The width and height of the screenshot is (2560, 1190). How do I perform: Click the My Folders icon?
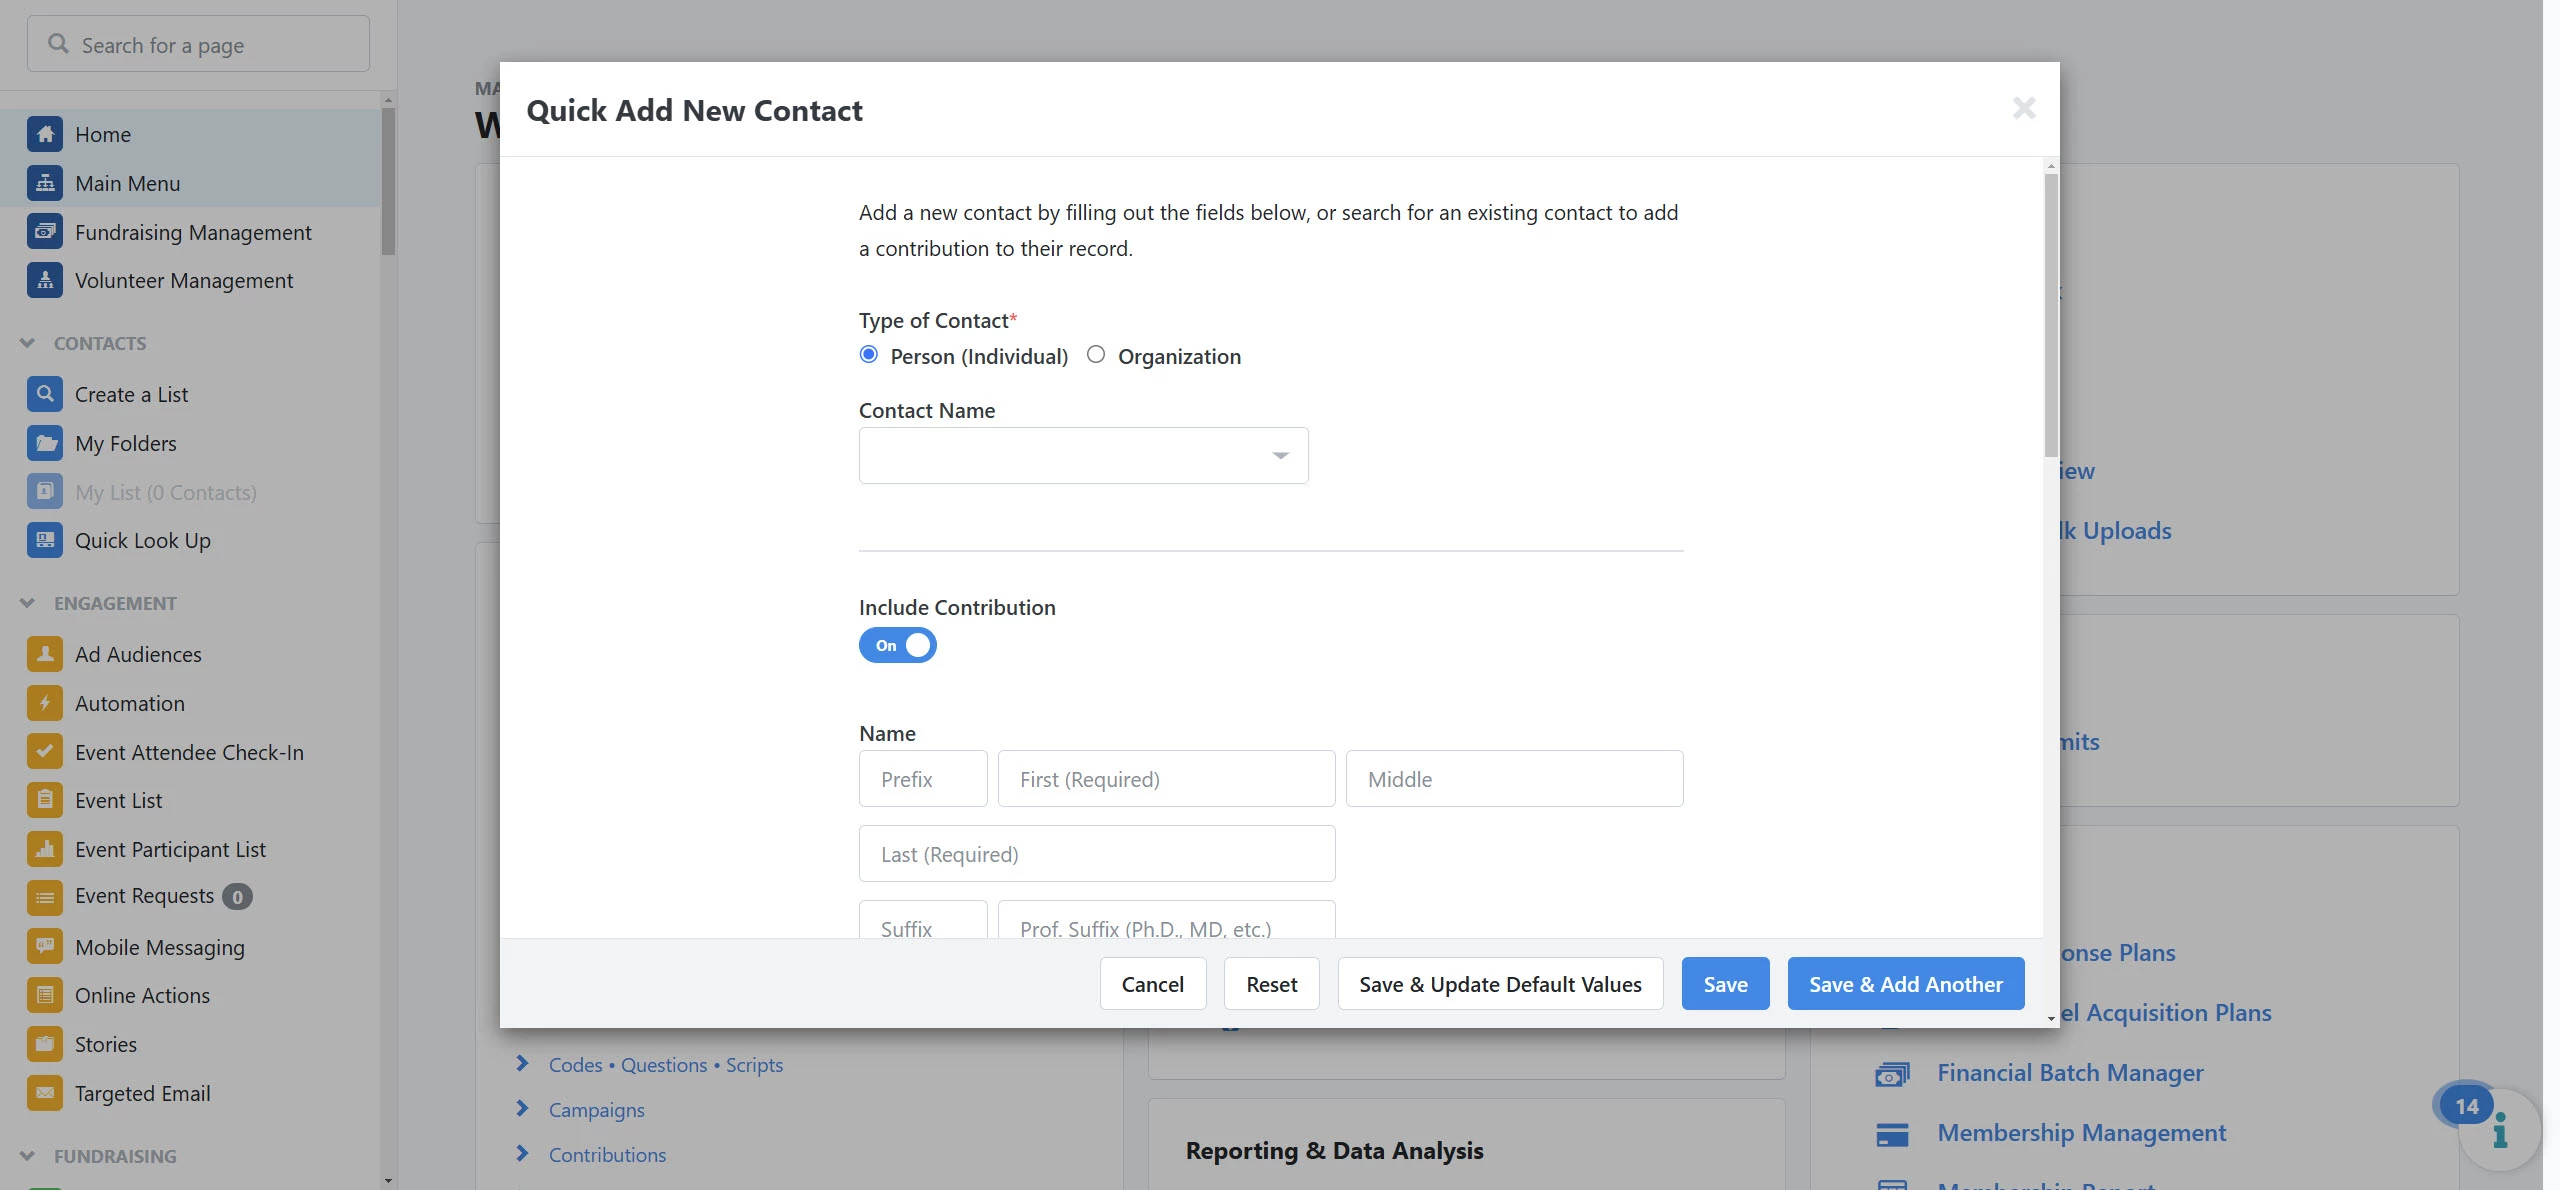click(45, 443)
